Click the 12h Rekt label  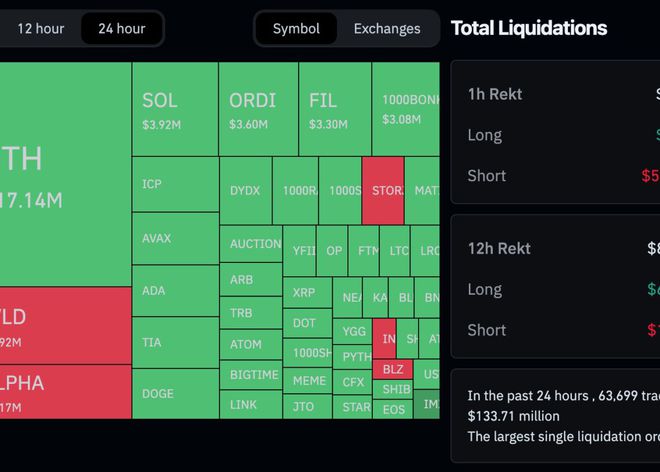499,248
